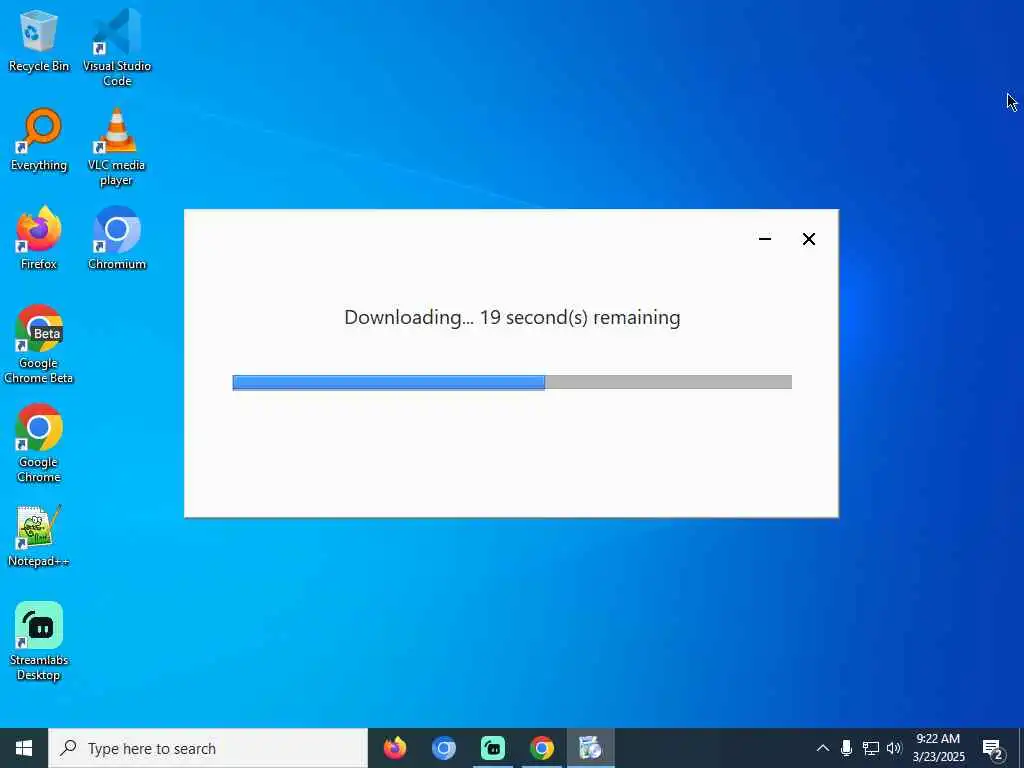Open the Windows Start menu

pyautogui.click(x=24, y=748)
